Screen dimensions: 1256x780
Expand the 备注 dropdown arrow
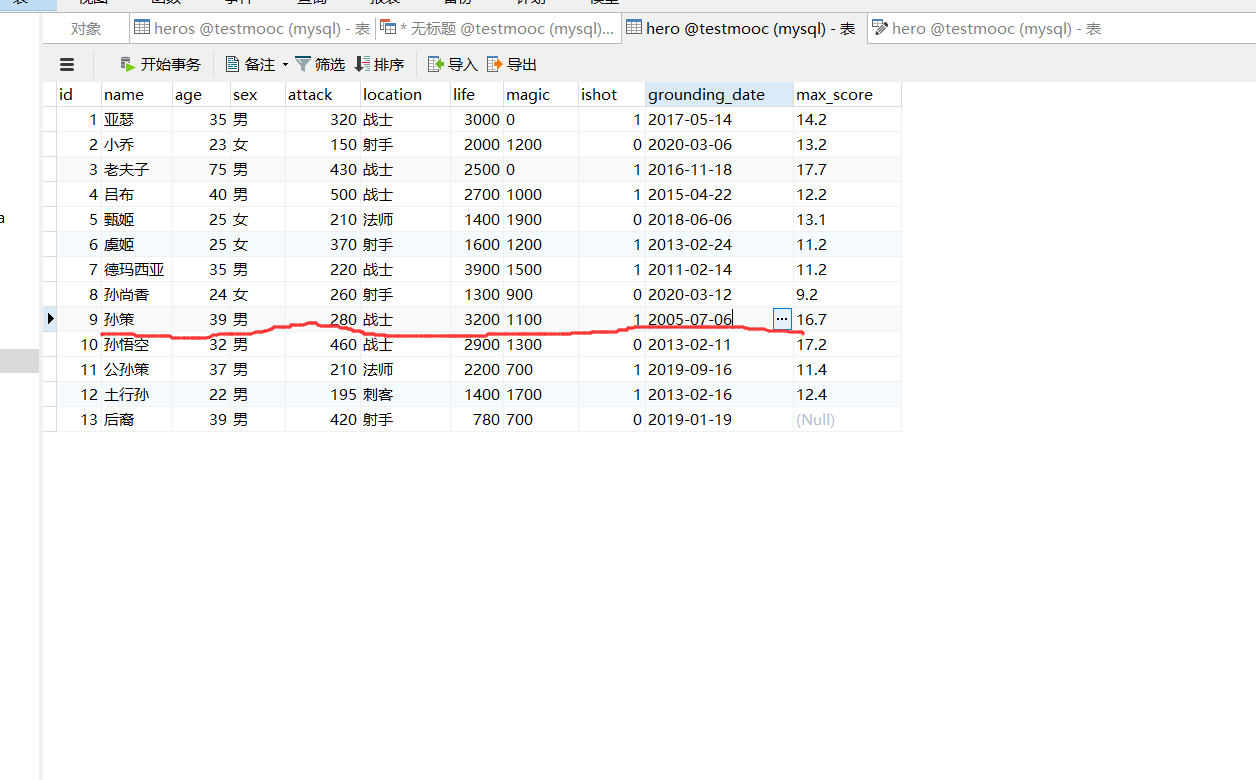click(x=285, y=65)
